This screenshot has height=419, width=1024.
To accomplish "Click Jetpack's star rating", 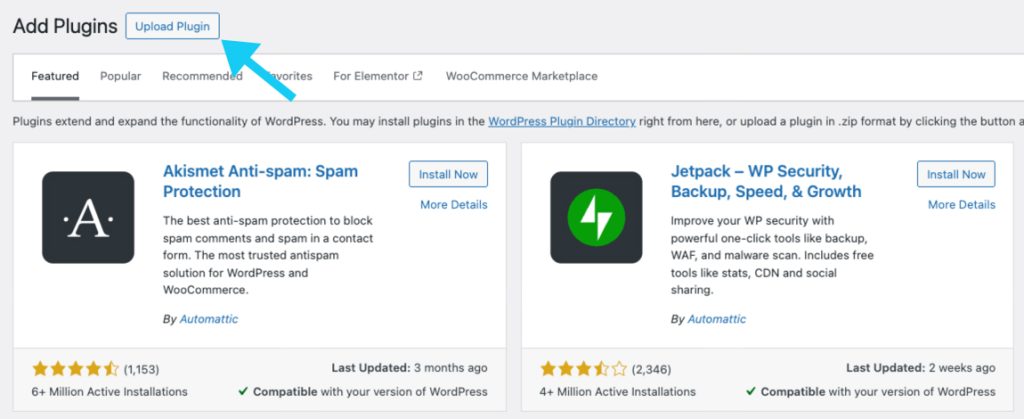I will (583, 369).
